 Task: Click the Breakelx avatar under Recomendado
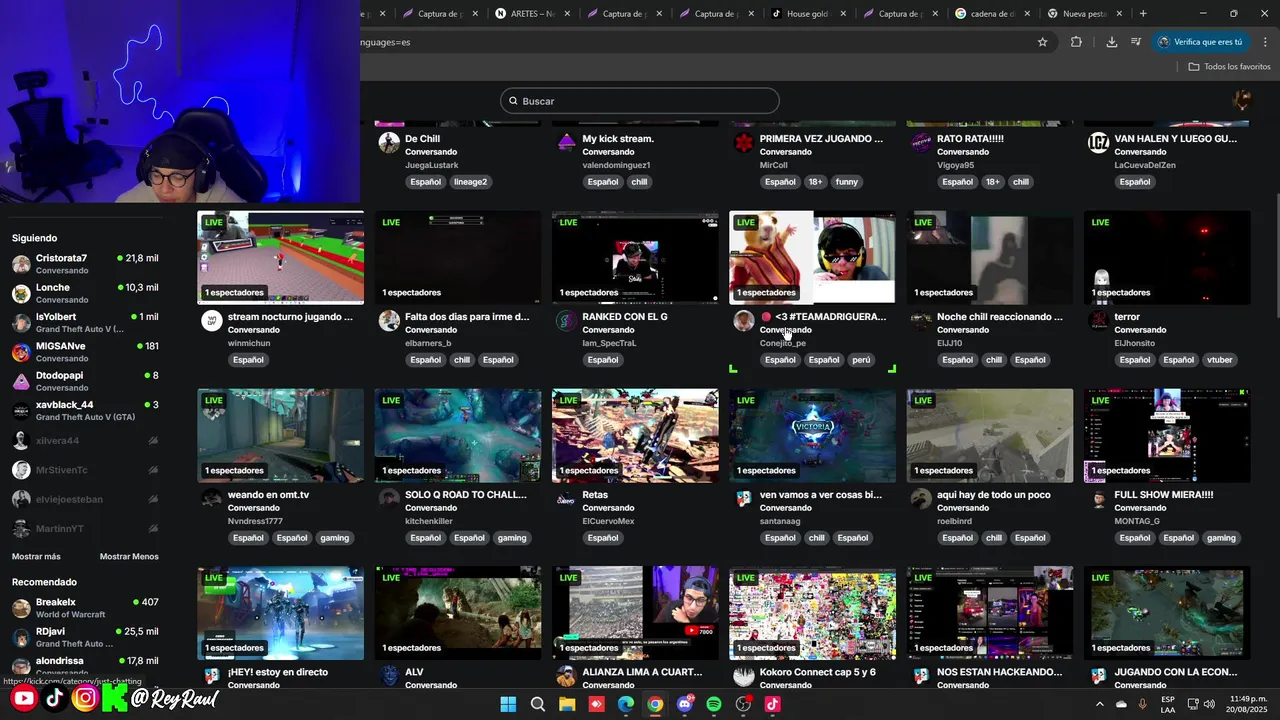point(21,608)
